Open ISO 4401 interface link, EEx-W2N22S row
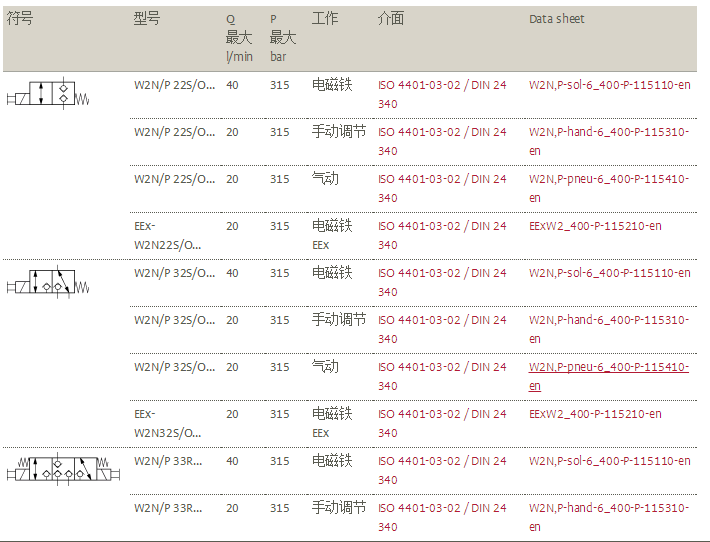710x542 pixels. tap(442, 235)
